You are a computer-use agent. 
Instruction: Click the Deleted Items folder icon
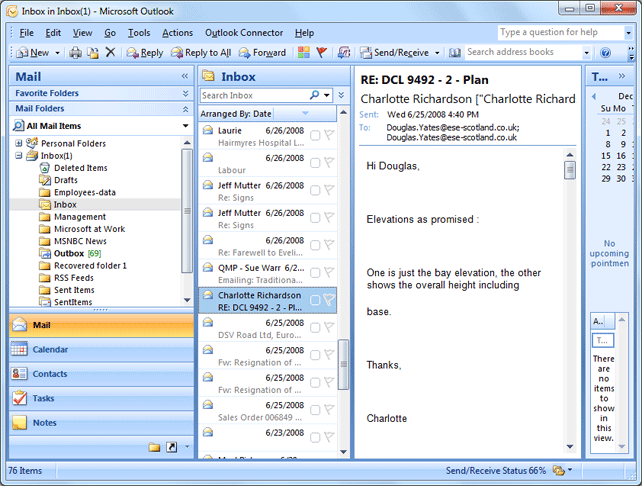coord(45,168)
